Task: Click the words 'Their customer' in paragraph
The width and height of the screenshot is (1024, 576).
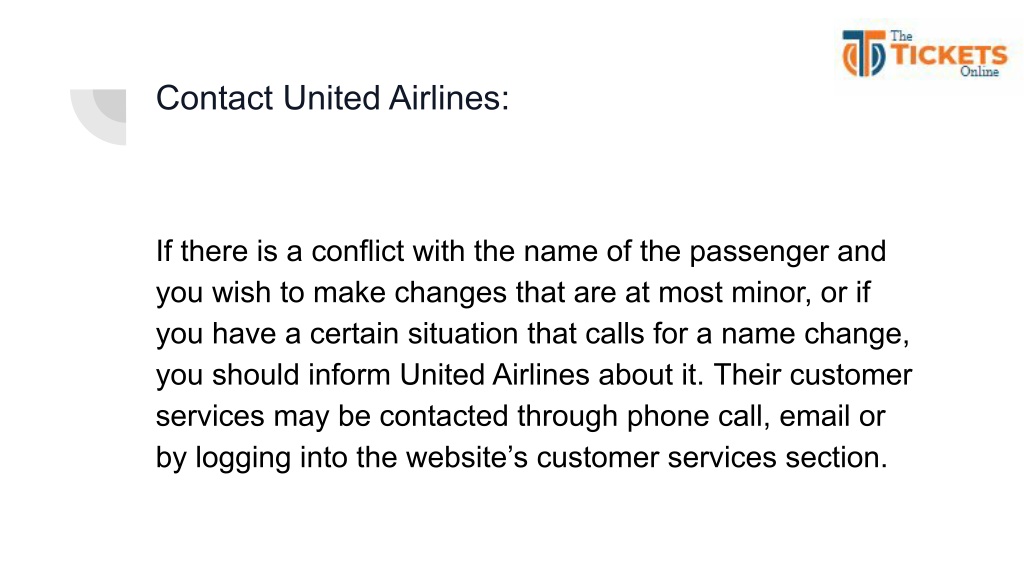Action: tap(812, 375)
